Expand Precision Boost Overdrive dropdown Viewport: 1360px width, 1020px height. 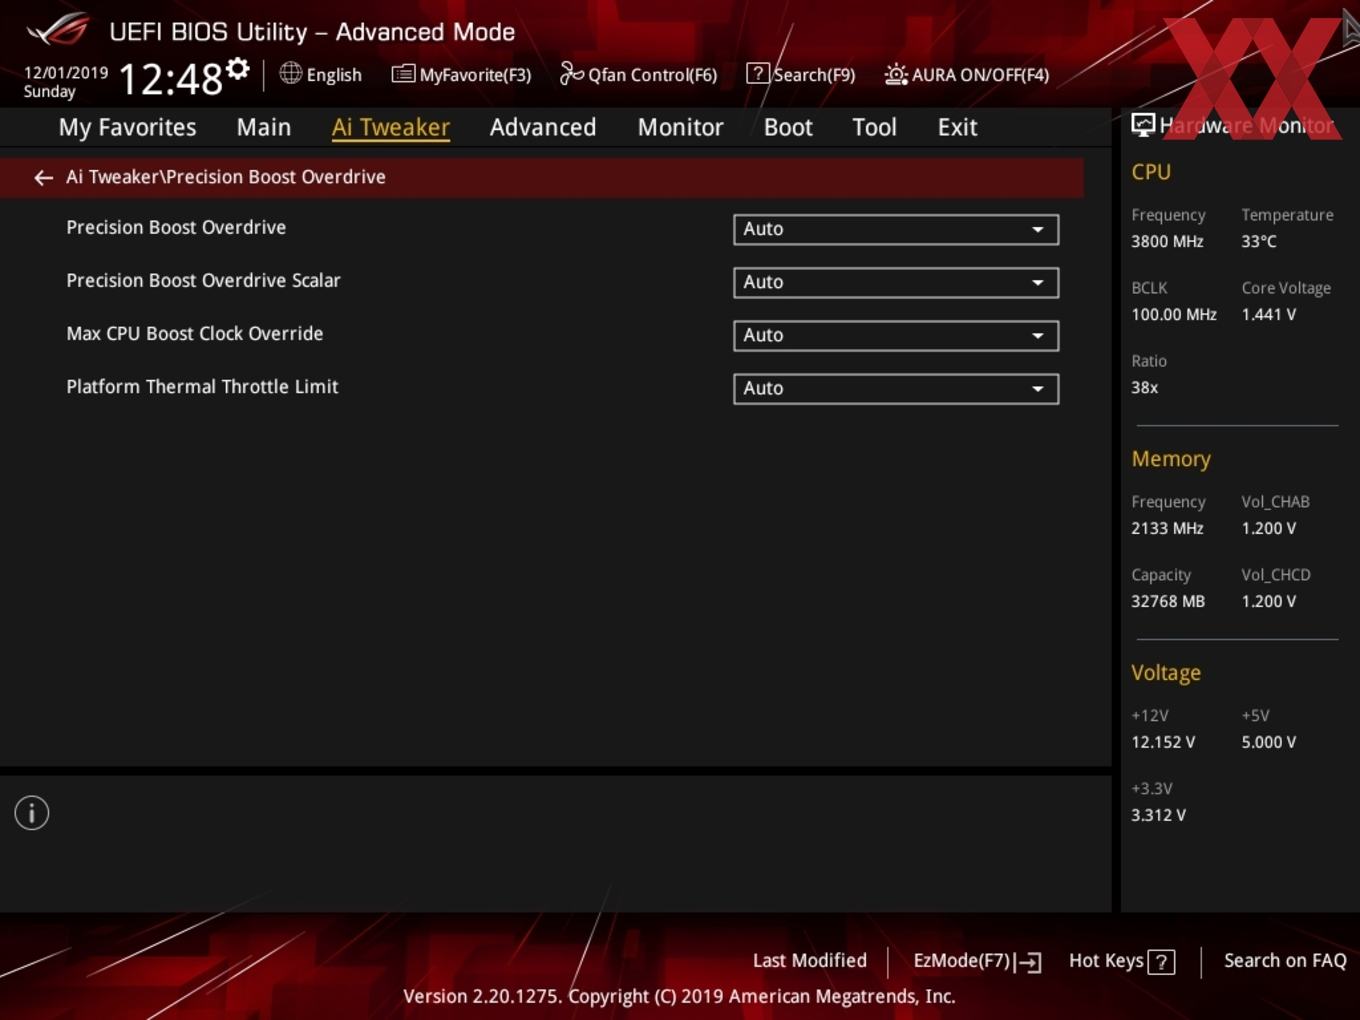[896, 229]
